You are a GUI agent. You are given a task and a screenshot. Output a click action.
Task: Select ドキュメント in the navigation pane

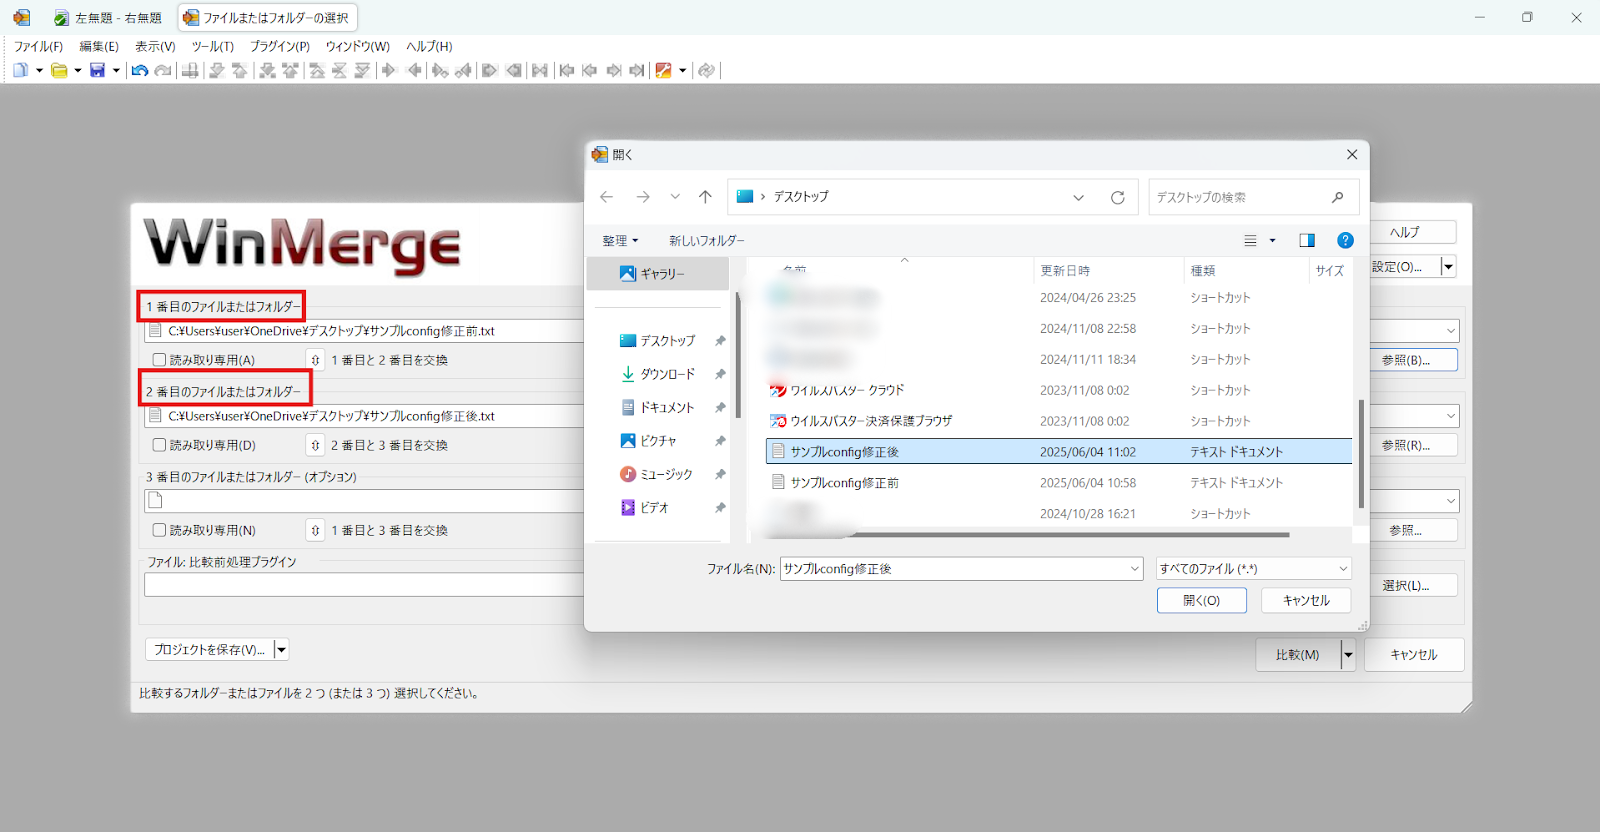point(657,407)
